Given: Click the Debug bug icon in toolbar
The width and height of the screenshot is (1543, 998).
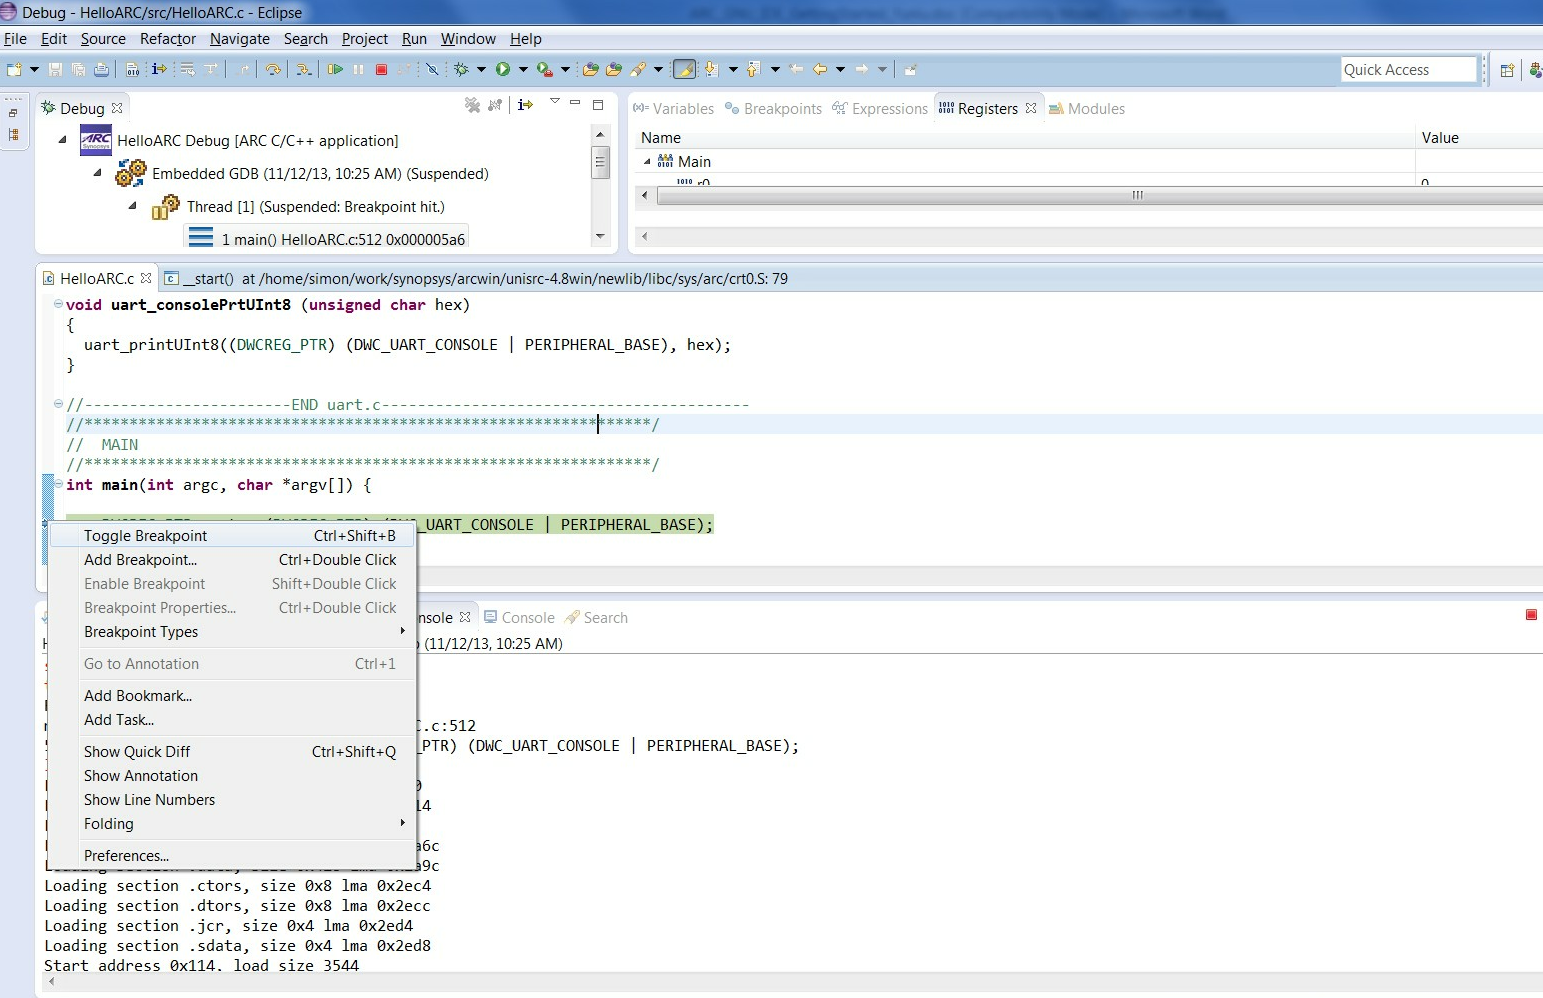Looking at the screenshot, I should click(460, 69).
